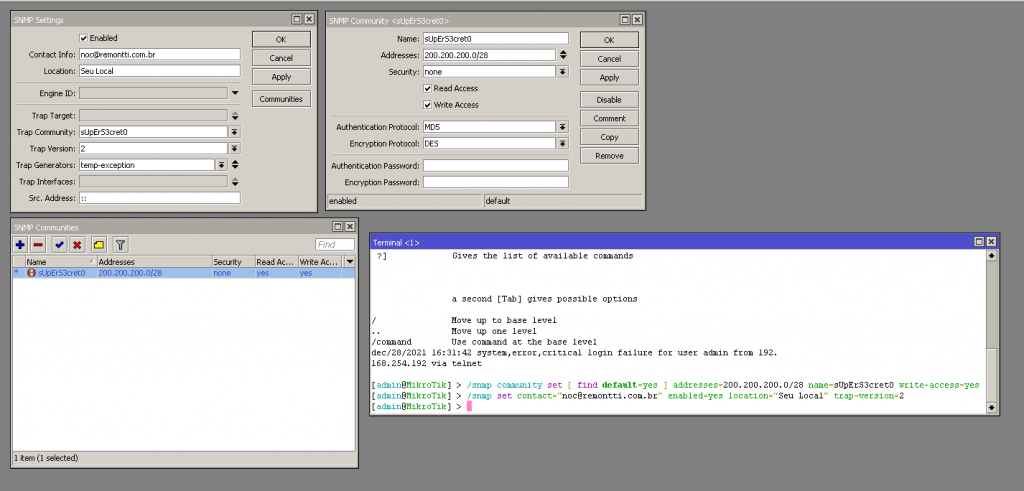Open the Authentication Protocol MD5 dropdown
1024x491 pixels.
tap(562, 127)
